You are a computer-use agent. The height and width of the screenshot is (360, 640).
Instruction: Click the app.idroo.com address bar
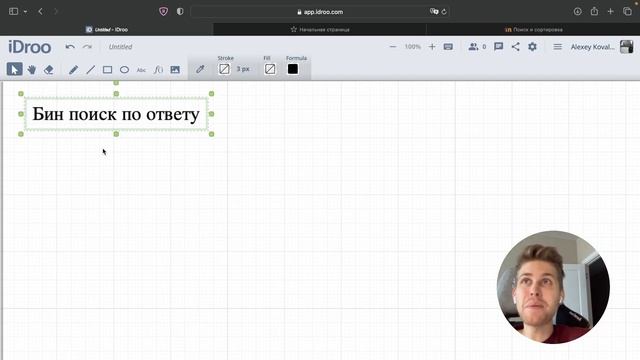pyautogui.click(x=320, y=12)
